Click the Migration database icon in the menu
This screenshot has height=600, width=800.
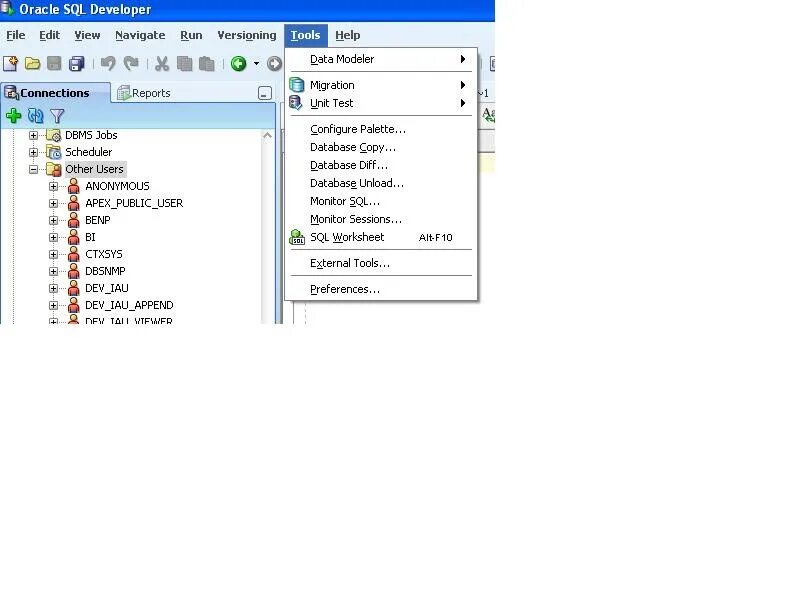point(296,85)
